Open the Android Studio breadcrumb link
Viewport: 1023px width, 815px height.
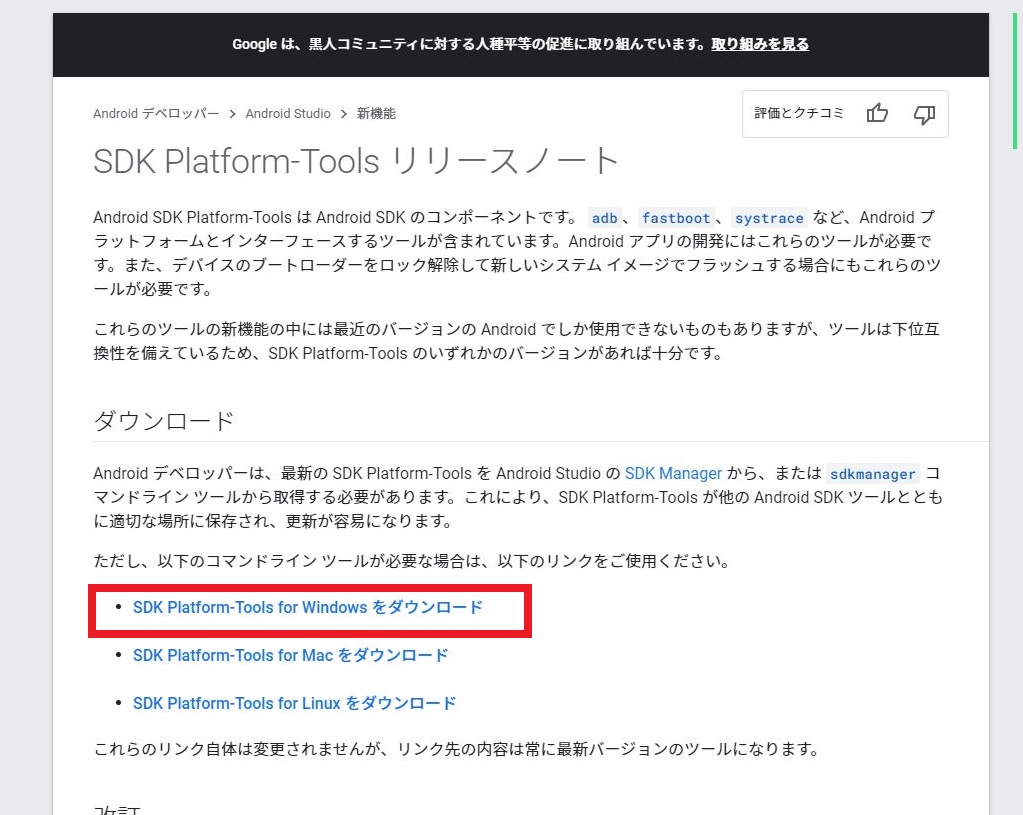pos(288,114)
